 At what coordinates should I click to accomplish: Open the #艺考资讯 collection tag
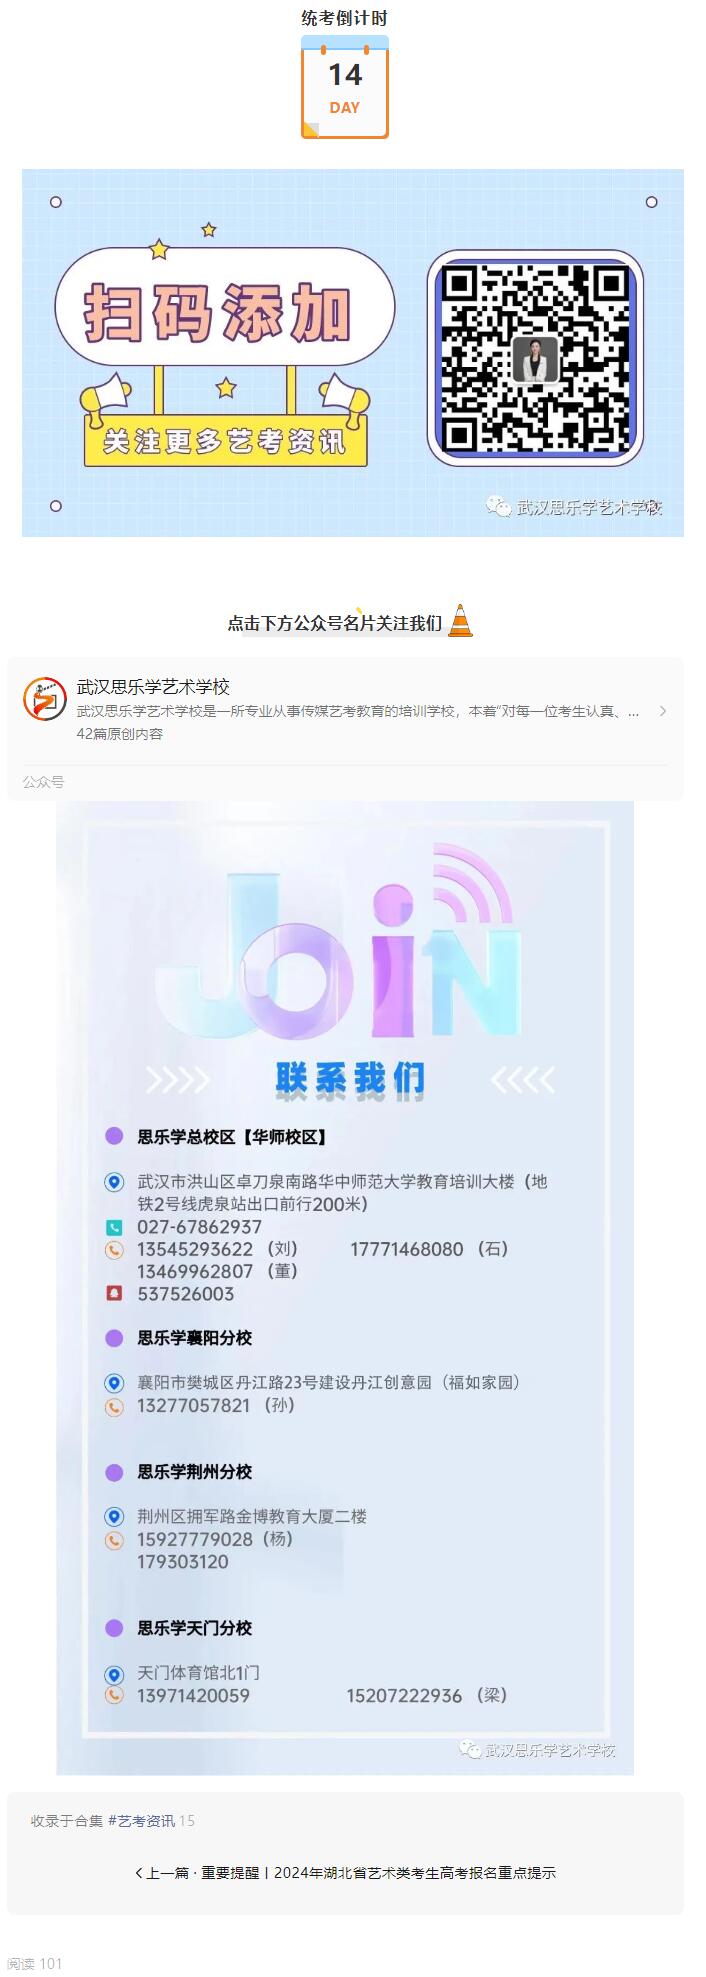[x=141, y=1821]
